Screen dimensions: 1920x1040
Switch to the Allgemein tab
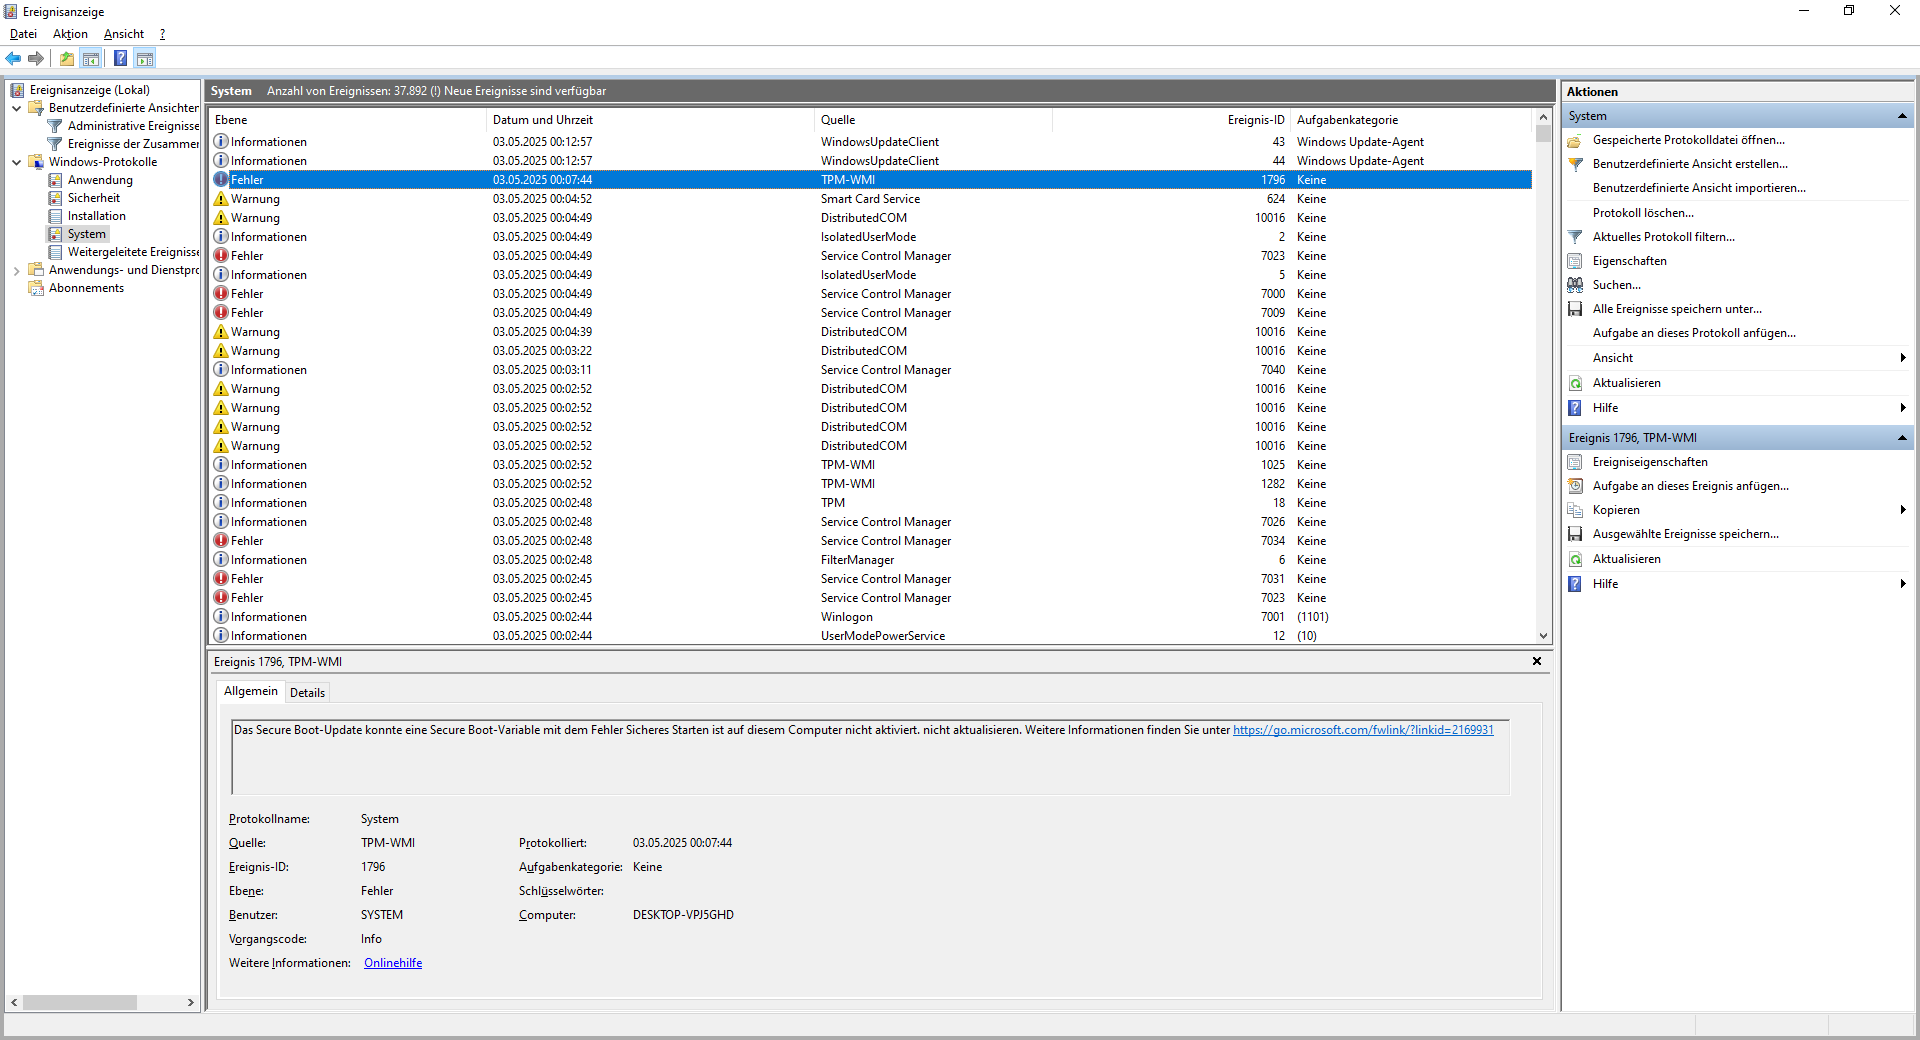251,691
